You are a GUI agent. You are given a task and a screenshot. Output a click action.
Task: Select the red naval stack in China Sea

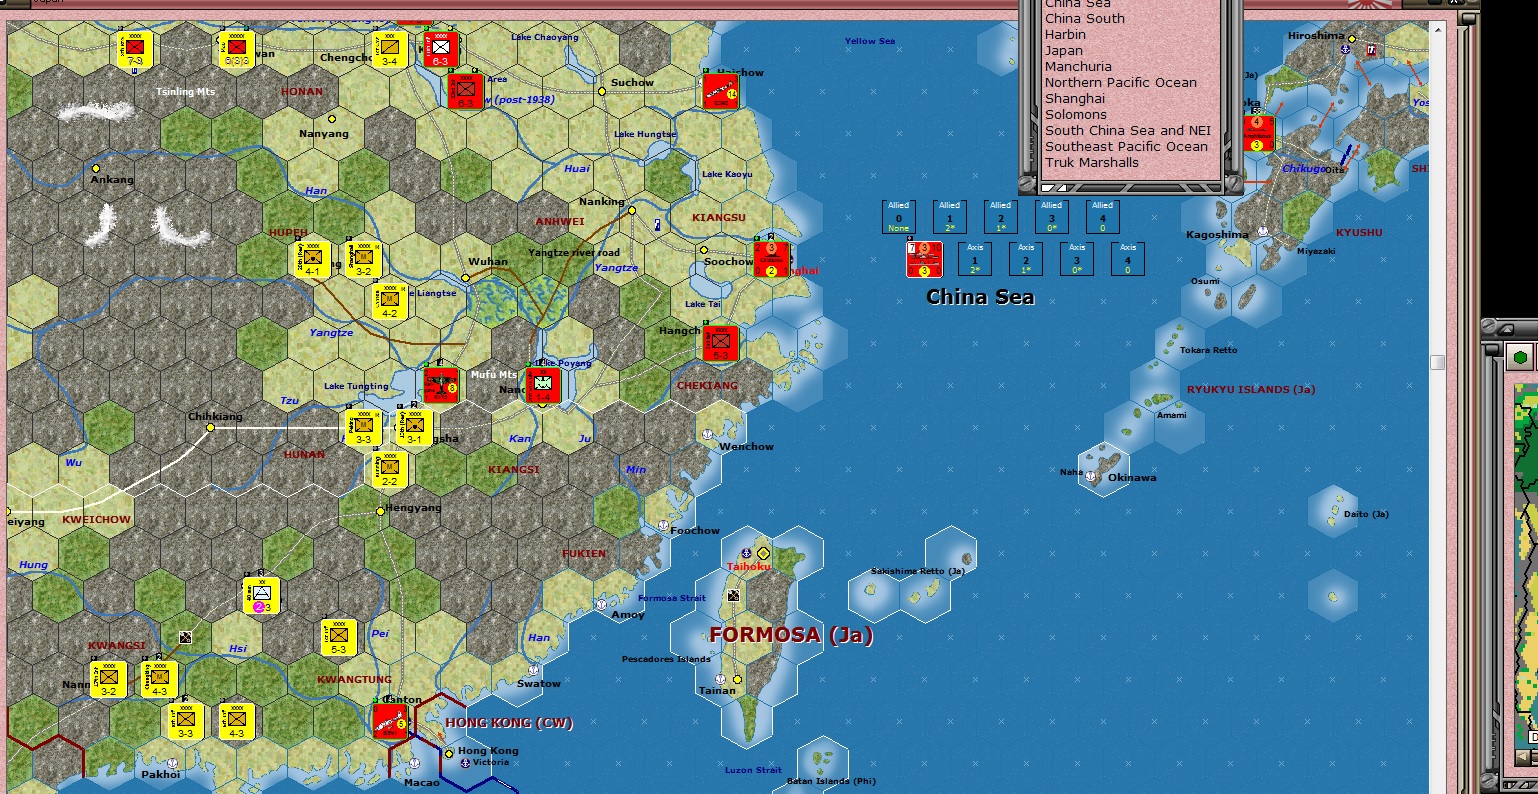tap(924, 259)
